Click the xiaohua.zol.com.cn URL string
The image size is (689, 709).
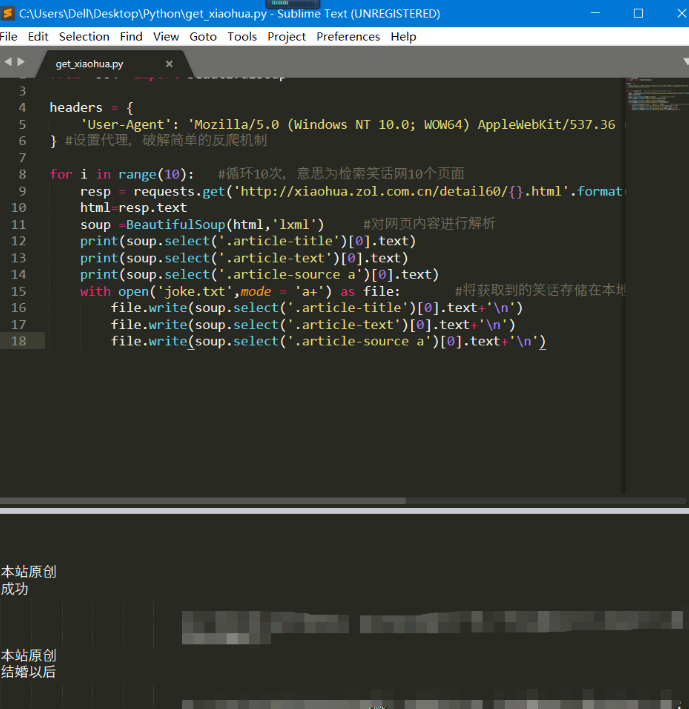pos(401,191)
